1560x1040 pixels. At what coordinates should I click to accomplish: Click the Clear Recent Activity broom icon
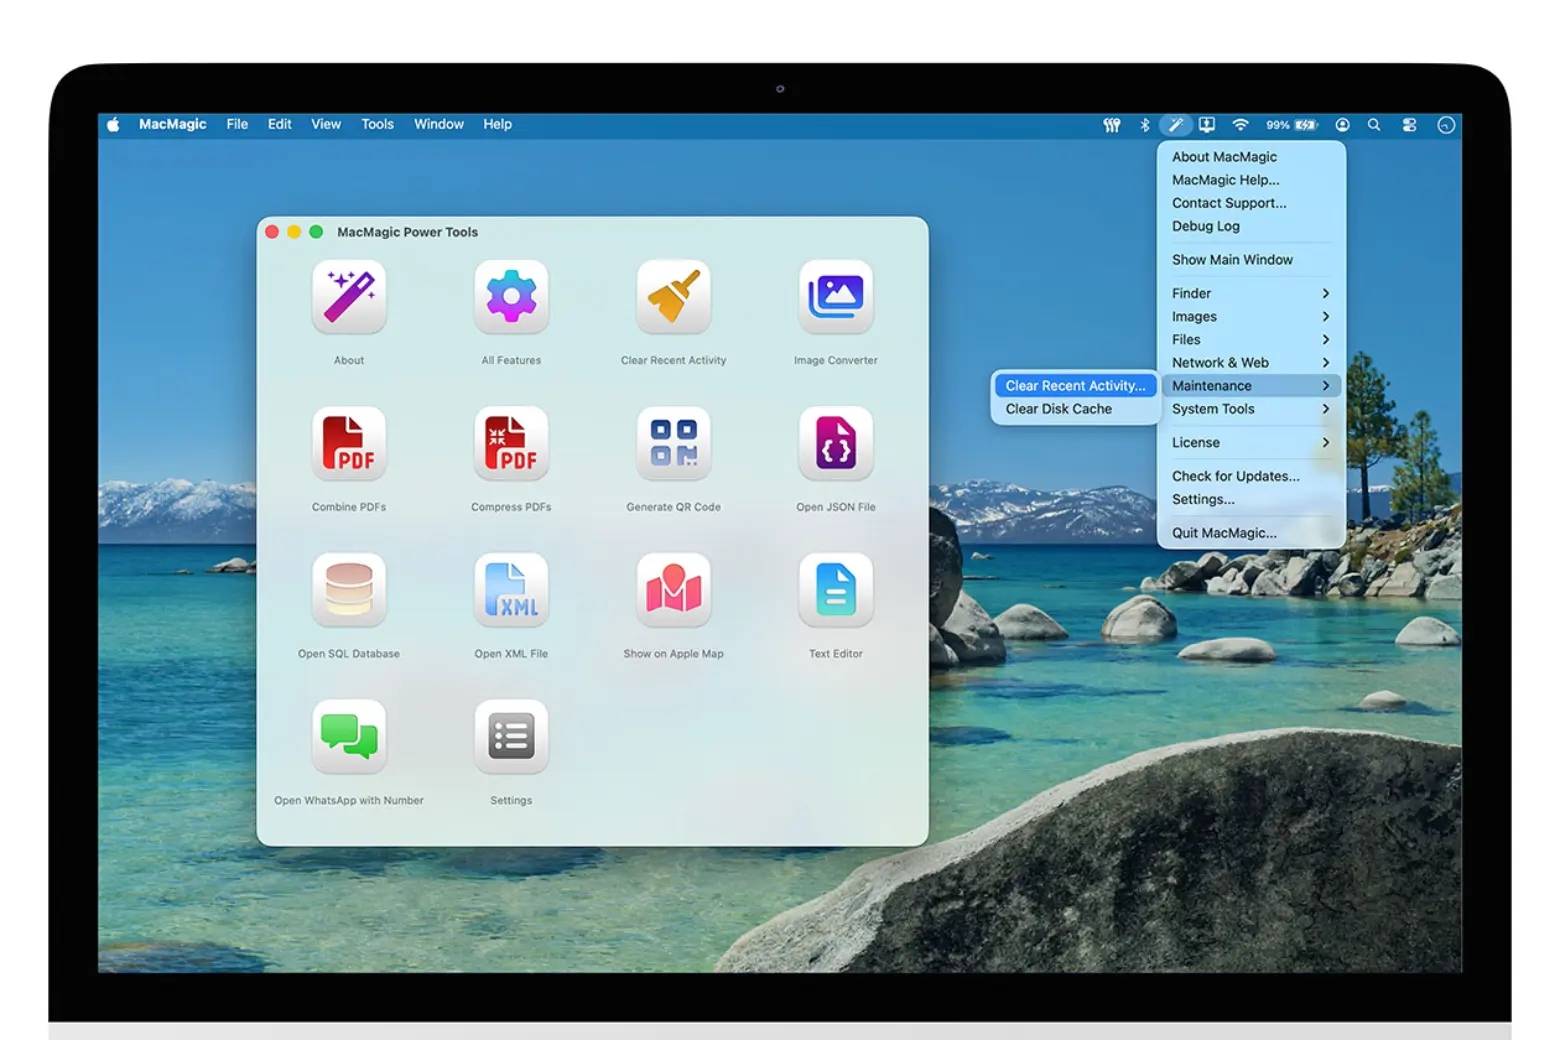pyautogui.click(x=673, y=295)
